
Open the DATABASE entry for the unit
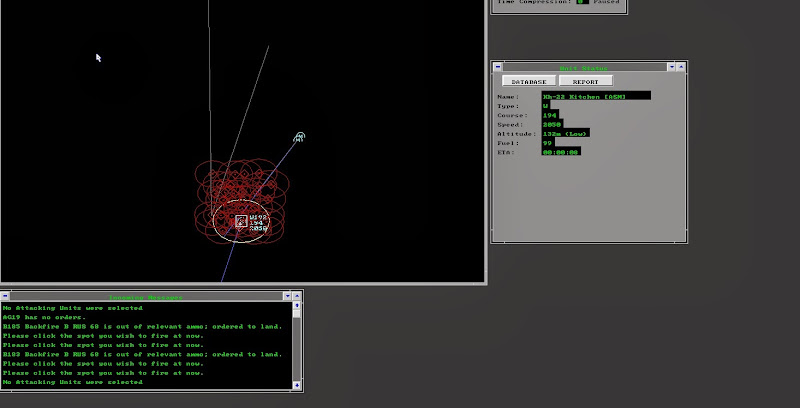[x=529, y=81]
